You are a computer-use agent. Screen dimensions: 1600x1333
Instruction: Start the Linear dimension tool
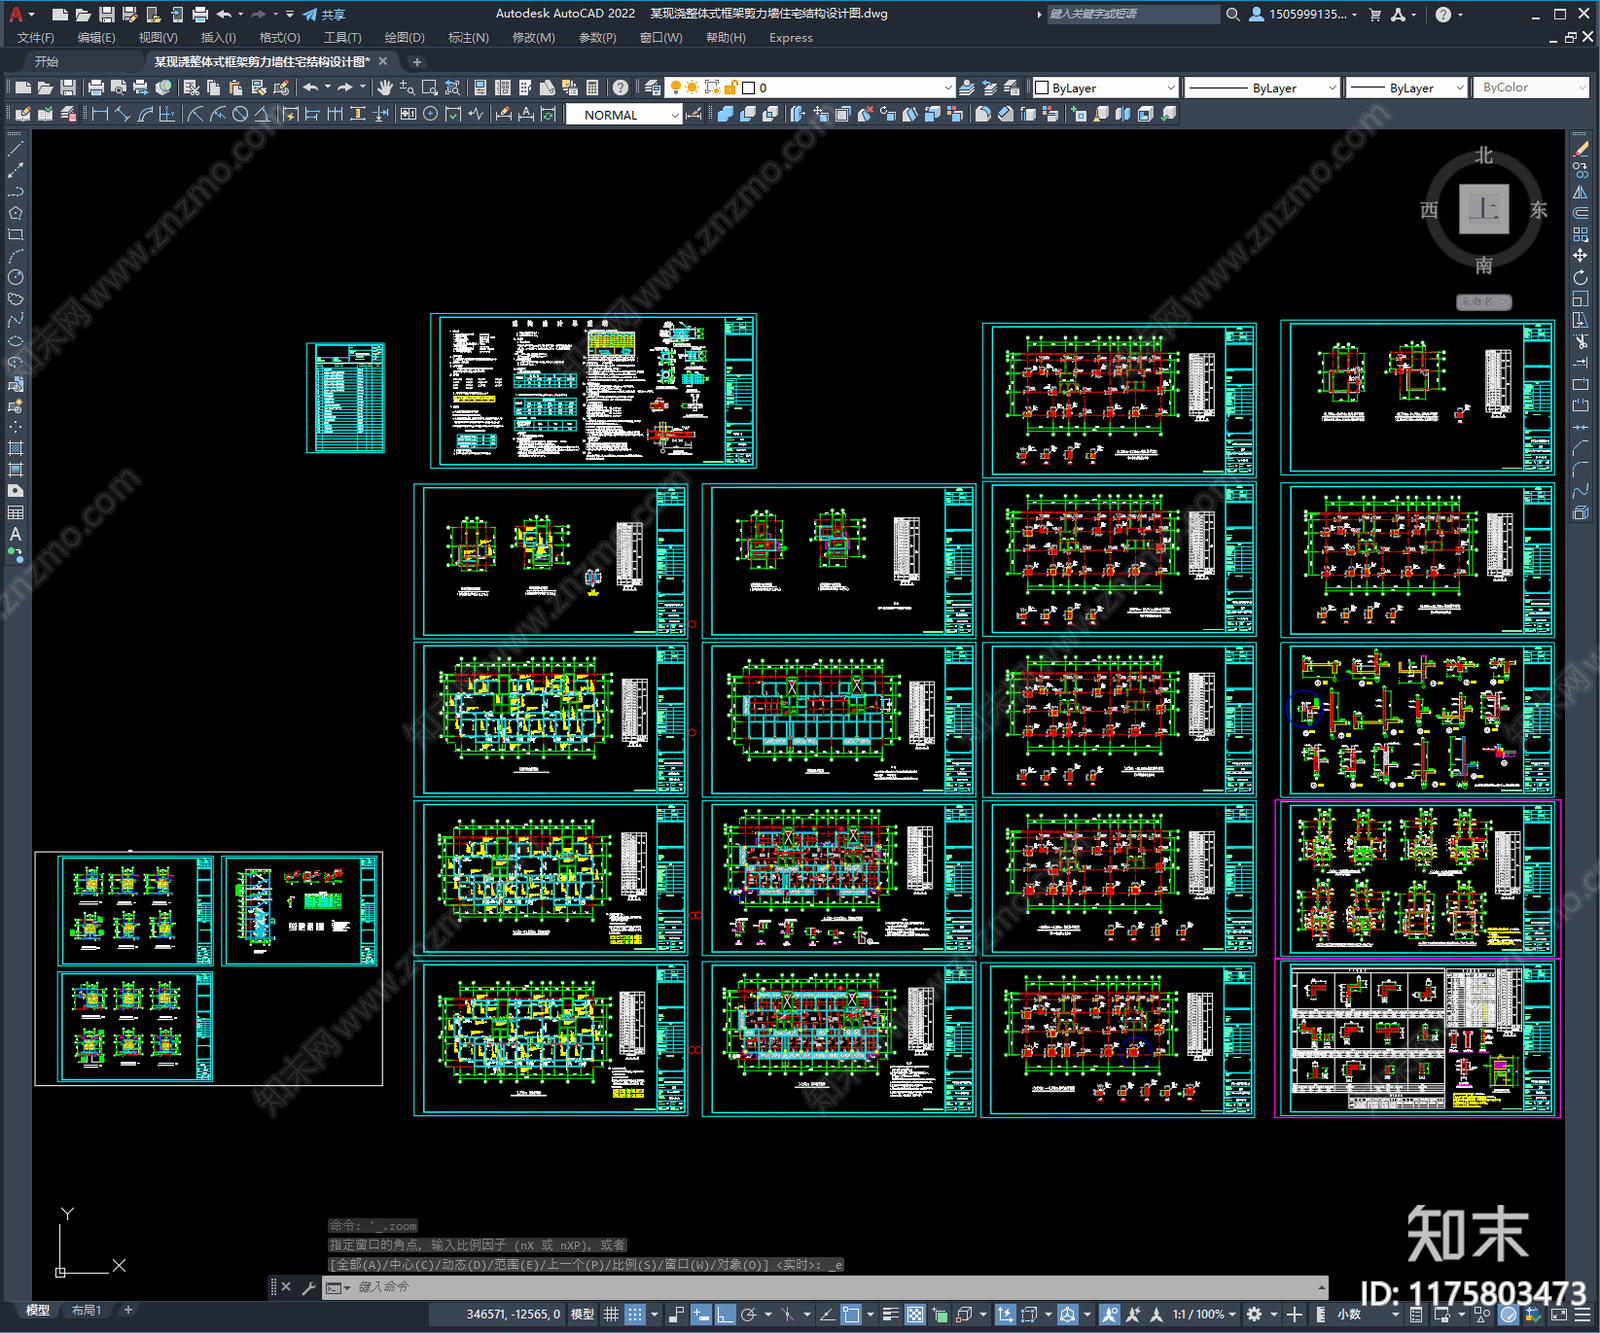100,114
